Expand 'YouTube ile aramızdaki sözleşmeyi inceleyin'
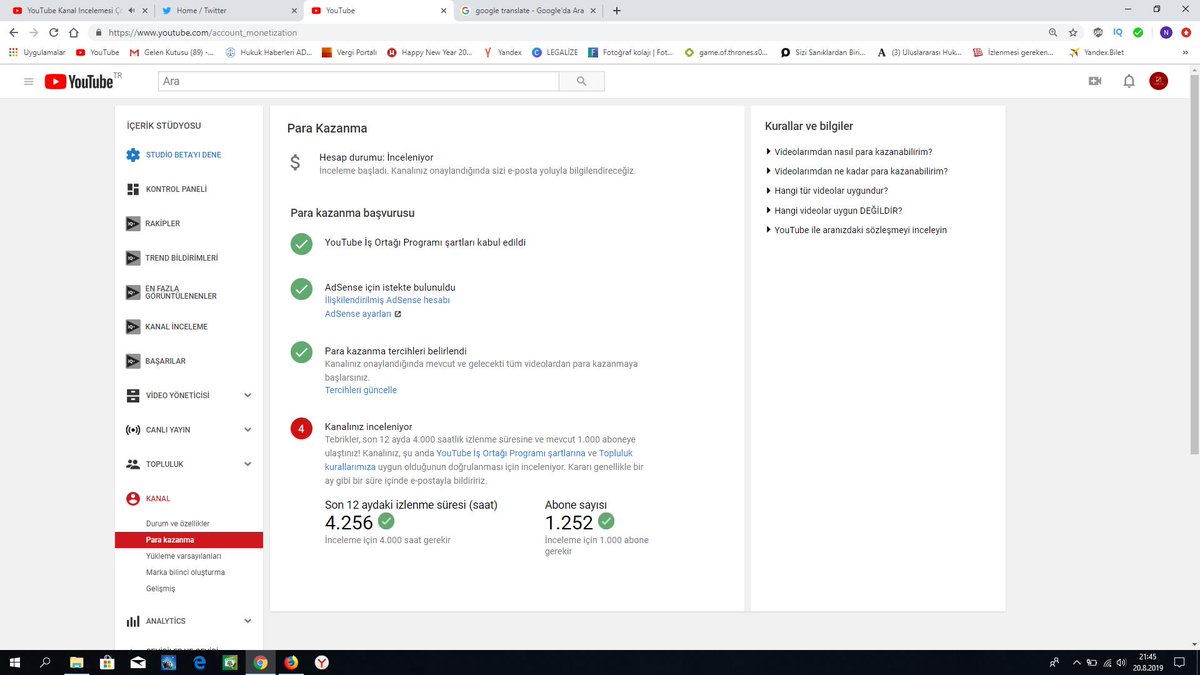 coord(856,229)
